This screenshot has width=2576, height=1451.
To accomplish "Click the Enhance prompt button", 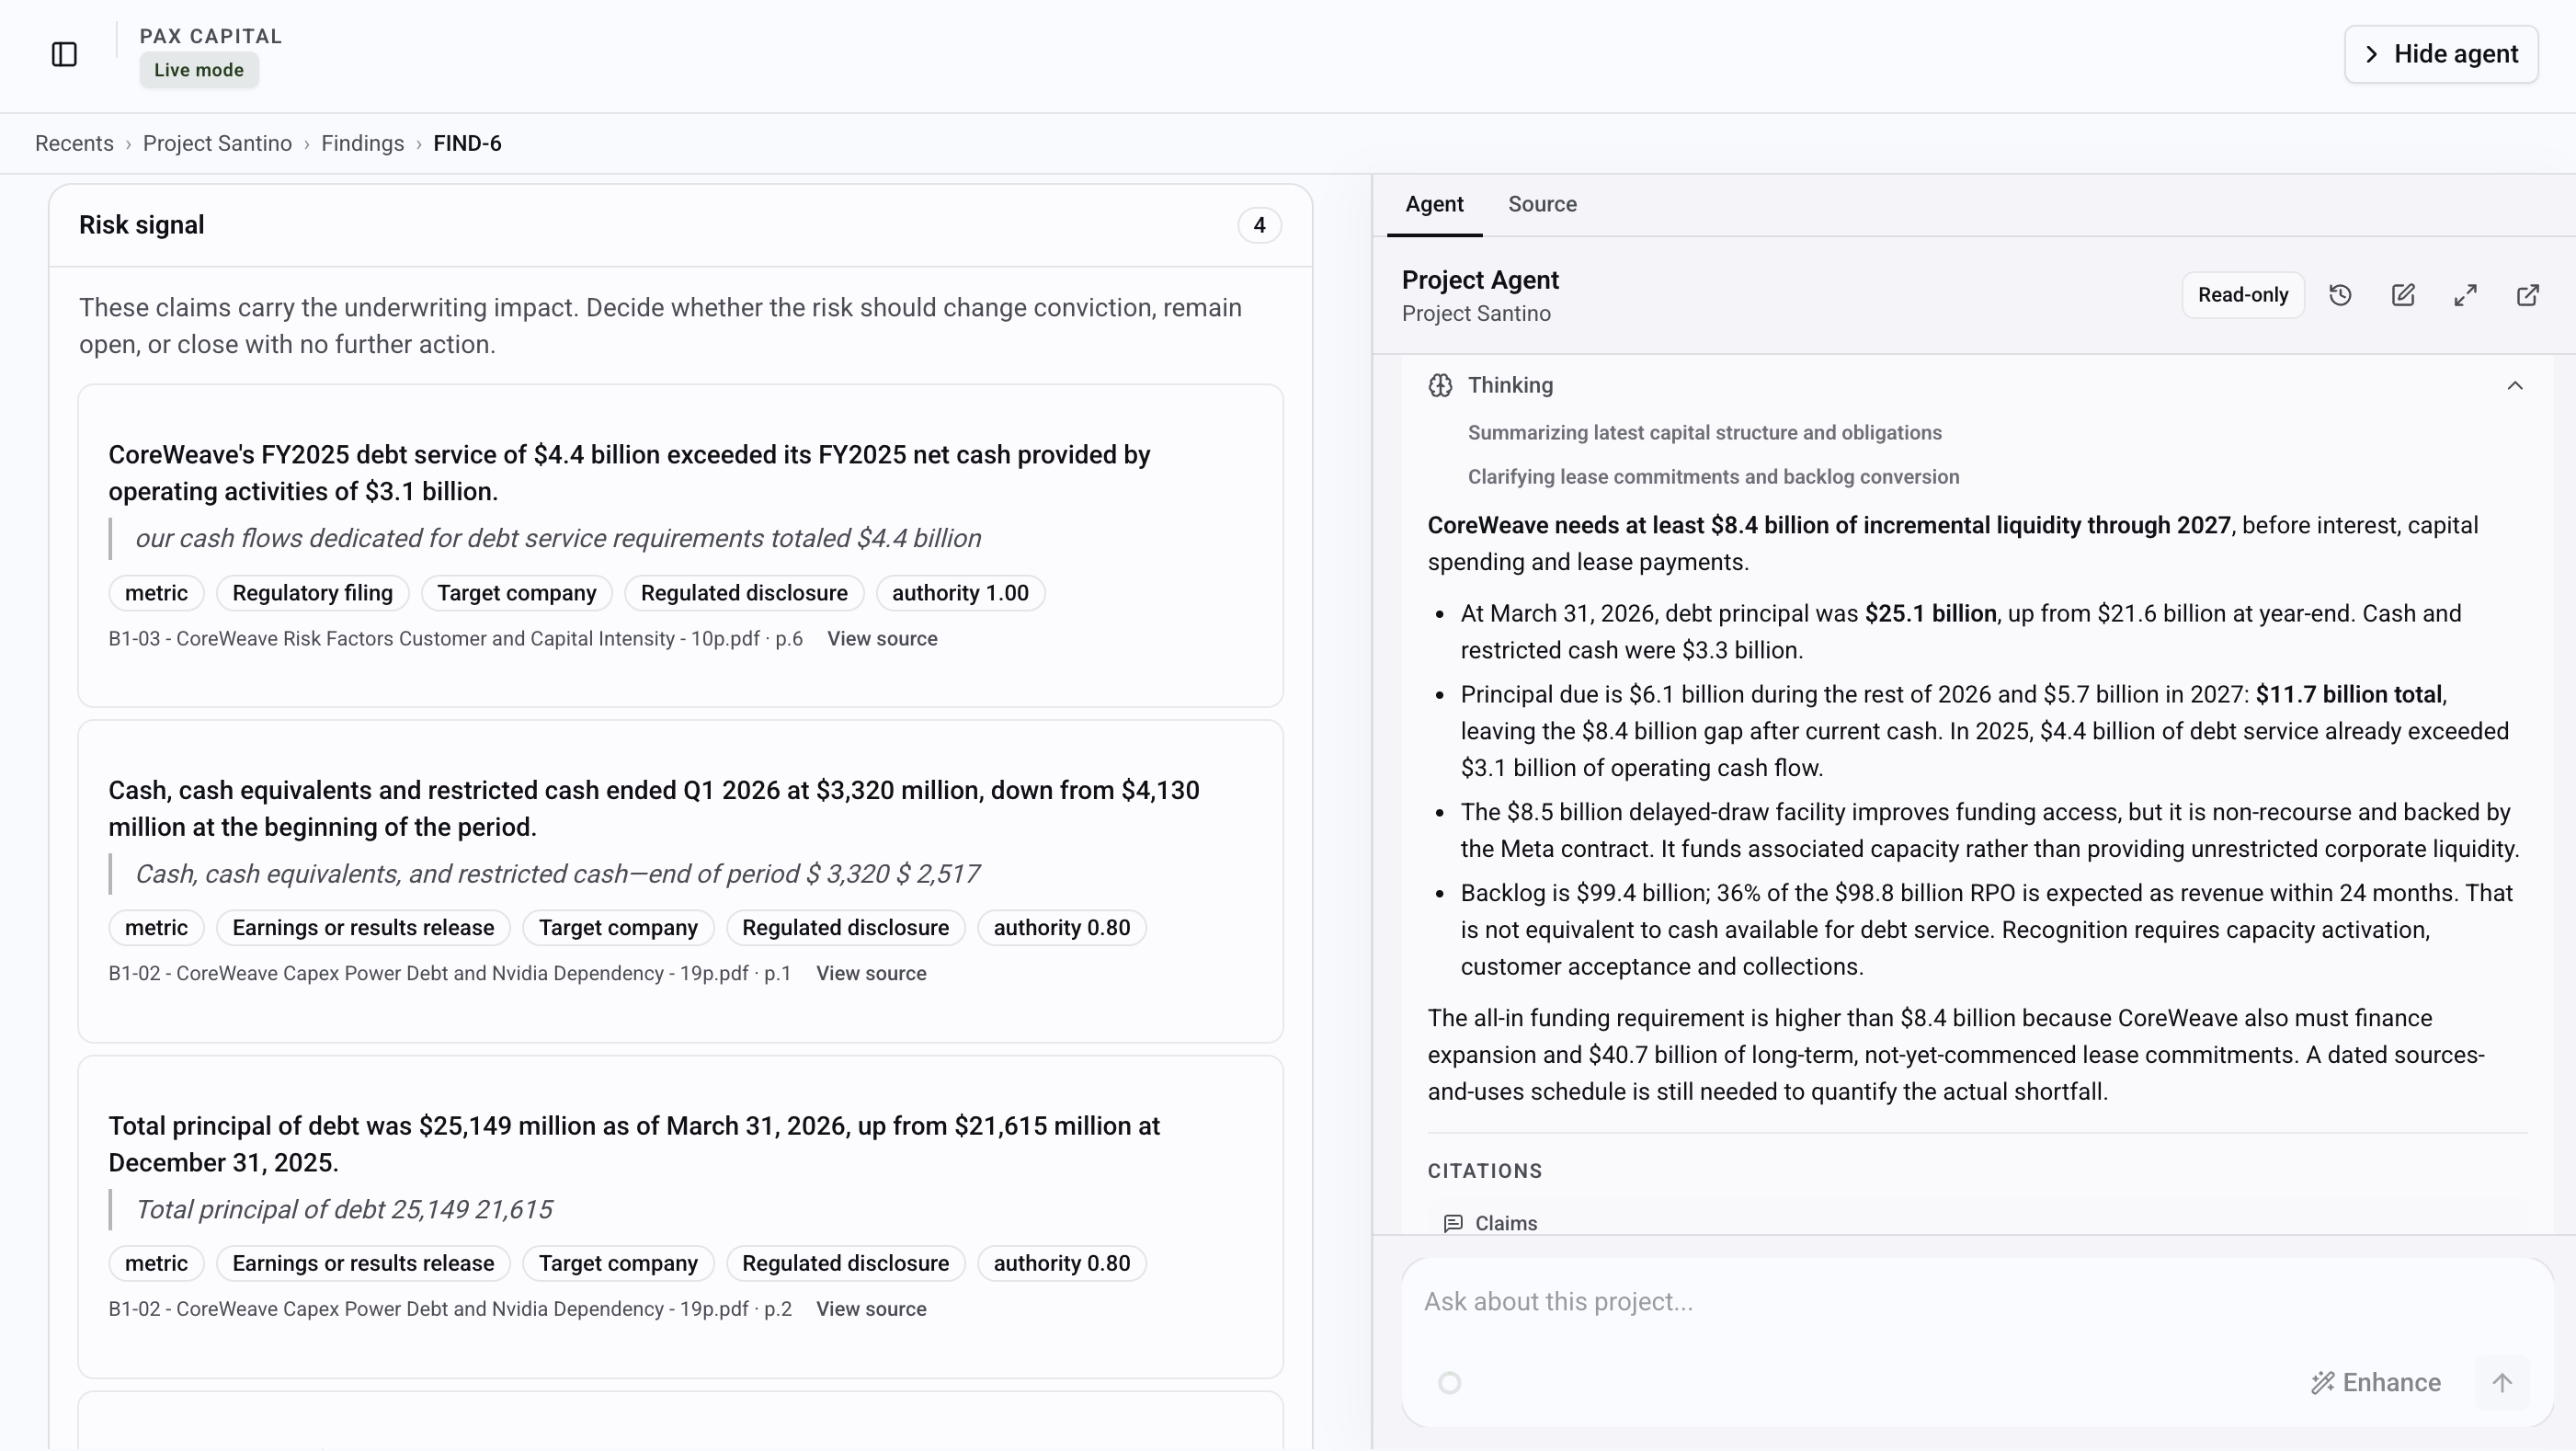I will click(x=2376, y=1383).
